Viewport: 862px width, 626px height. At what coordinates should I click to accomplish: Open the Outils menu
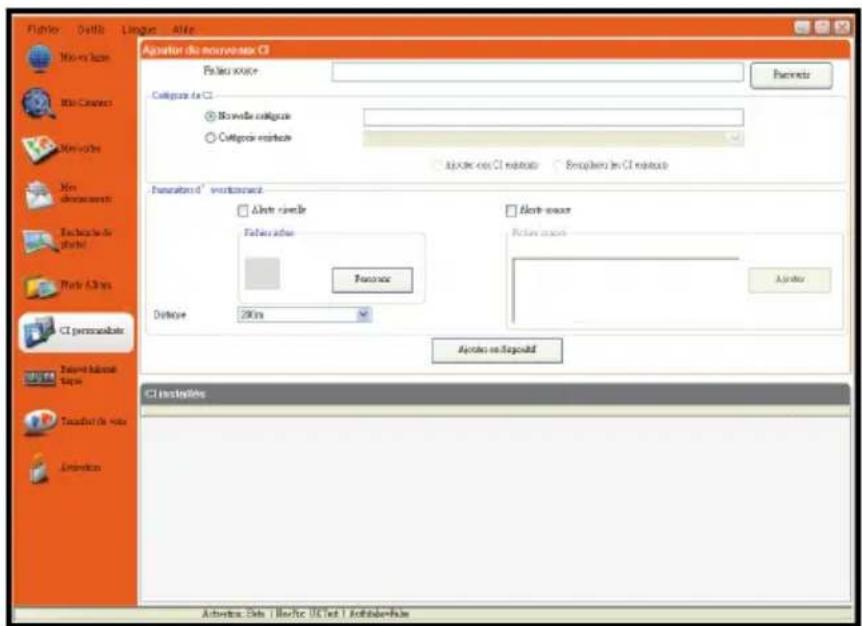[91, 29]
